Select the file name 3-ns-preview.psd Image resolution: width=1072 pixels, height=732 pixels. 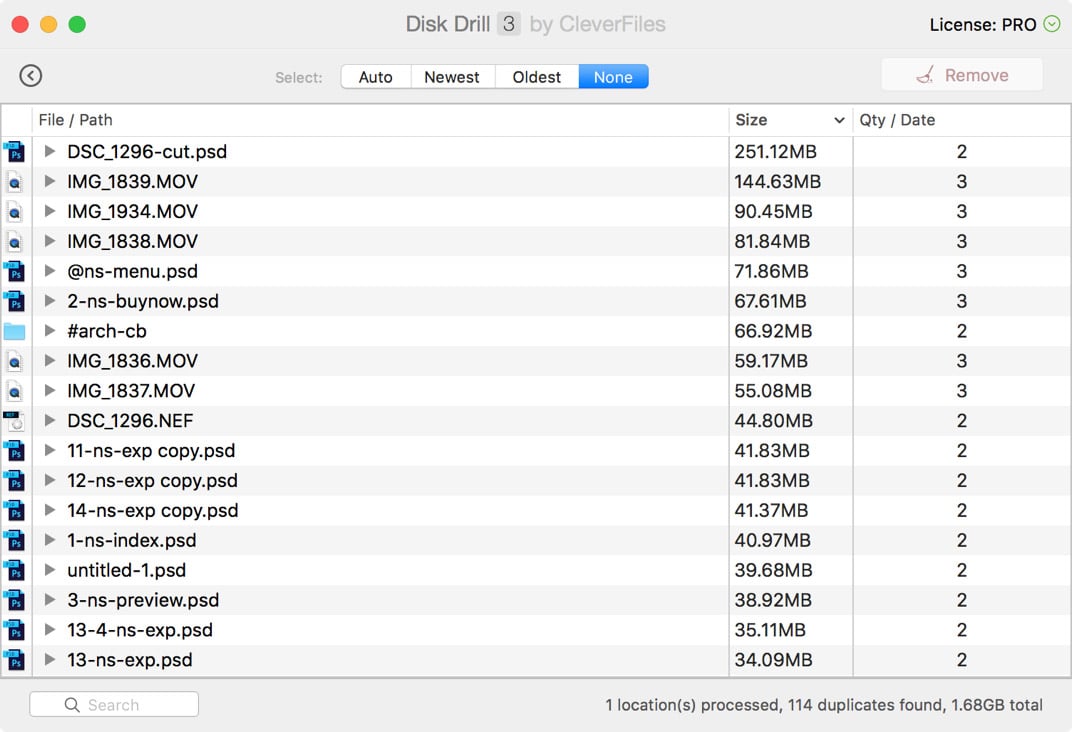point(143,600)
